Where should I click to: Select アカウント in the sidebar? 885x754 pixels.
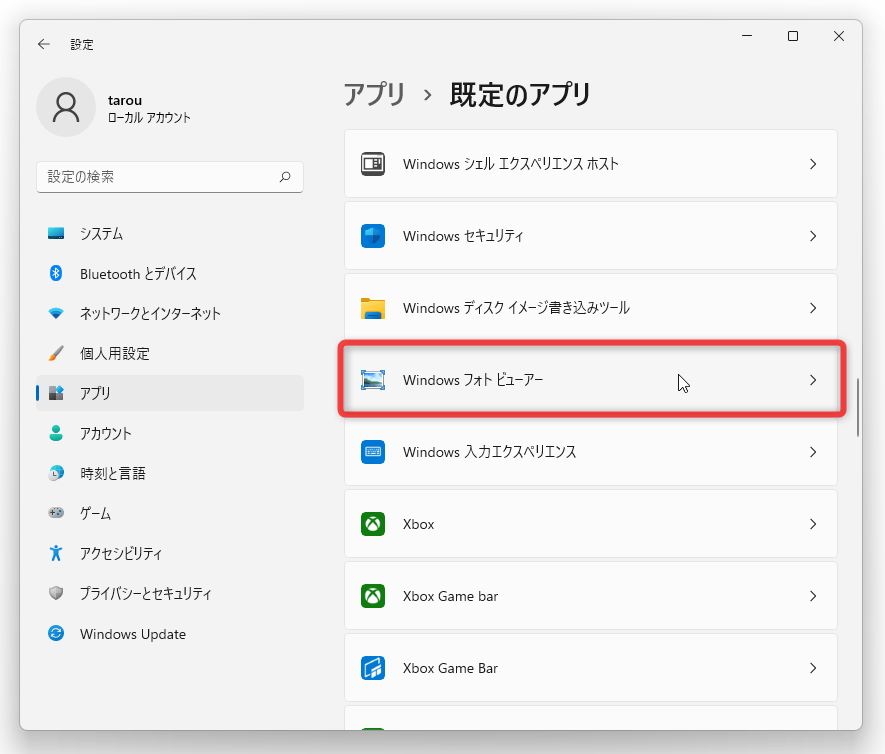tap(170, 433)
